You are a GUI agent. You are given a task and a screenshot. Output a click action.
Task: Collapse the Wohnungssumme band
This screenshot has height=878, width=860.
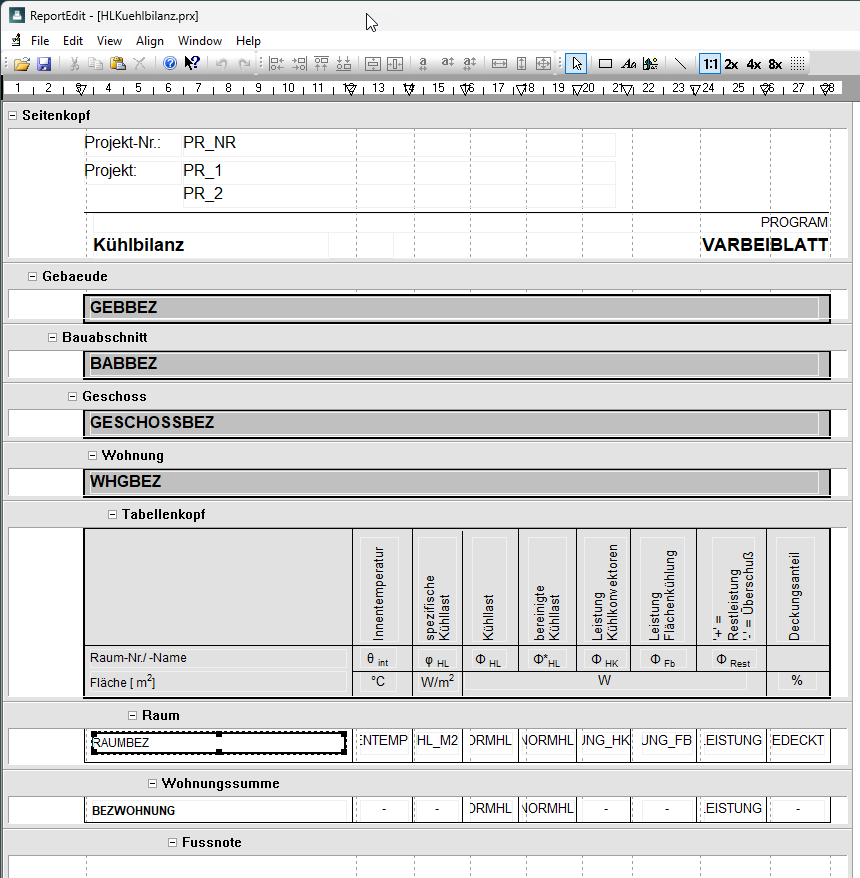click(152, 783)
